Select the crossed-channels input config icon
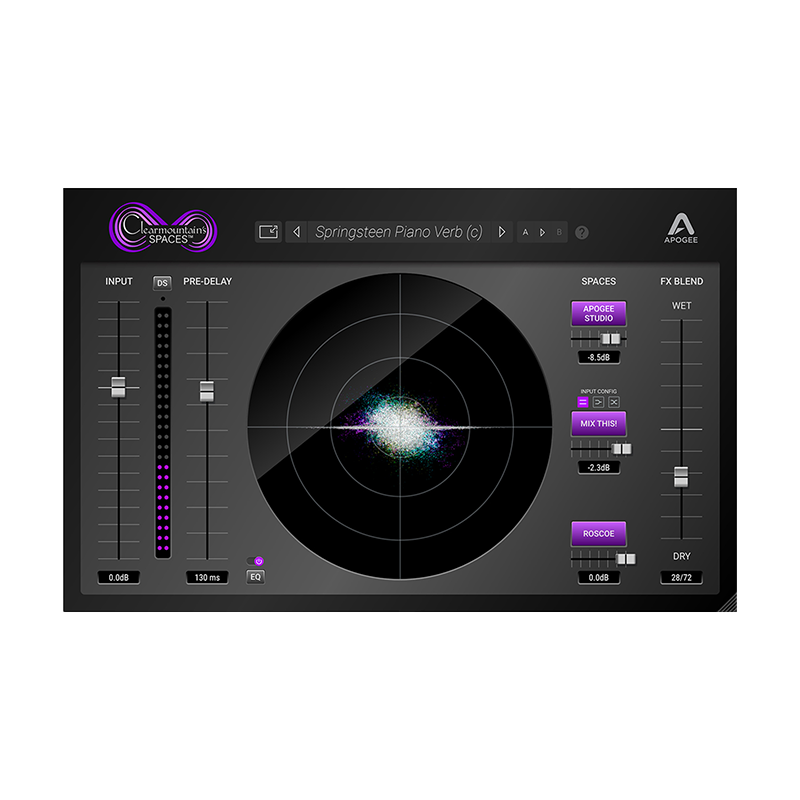The height and width of the screenshot is (800, 800). click(x=612, y=402)
